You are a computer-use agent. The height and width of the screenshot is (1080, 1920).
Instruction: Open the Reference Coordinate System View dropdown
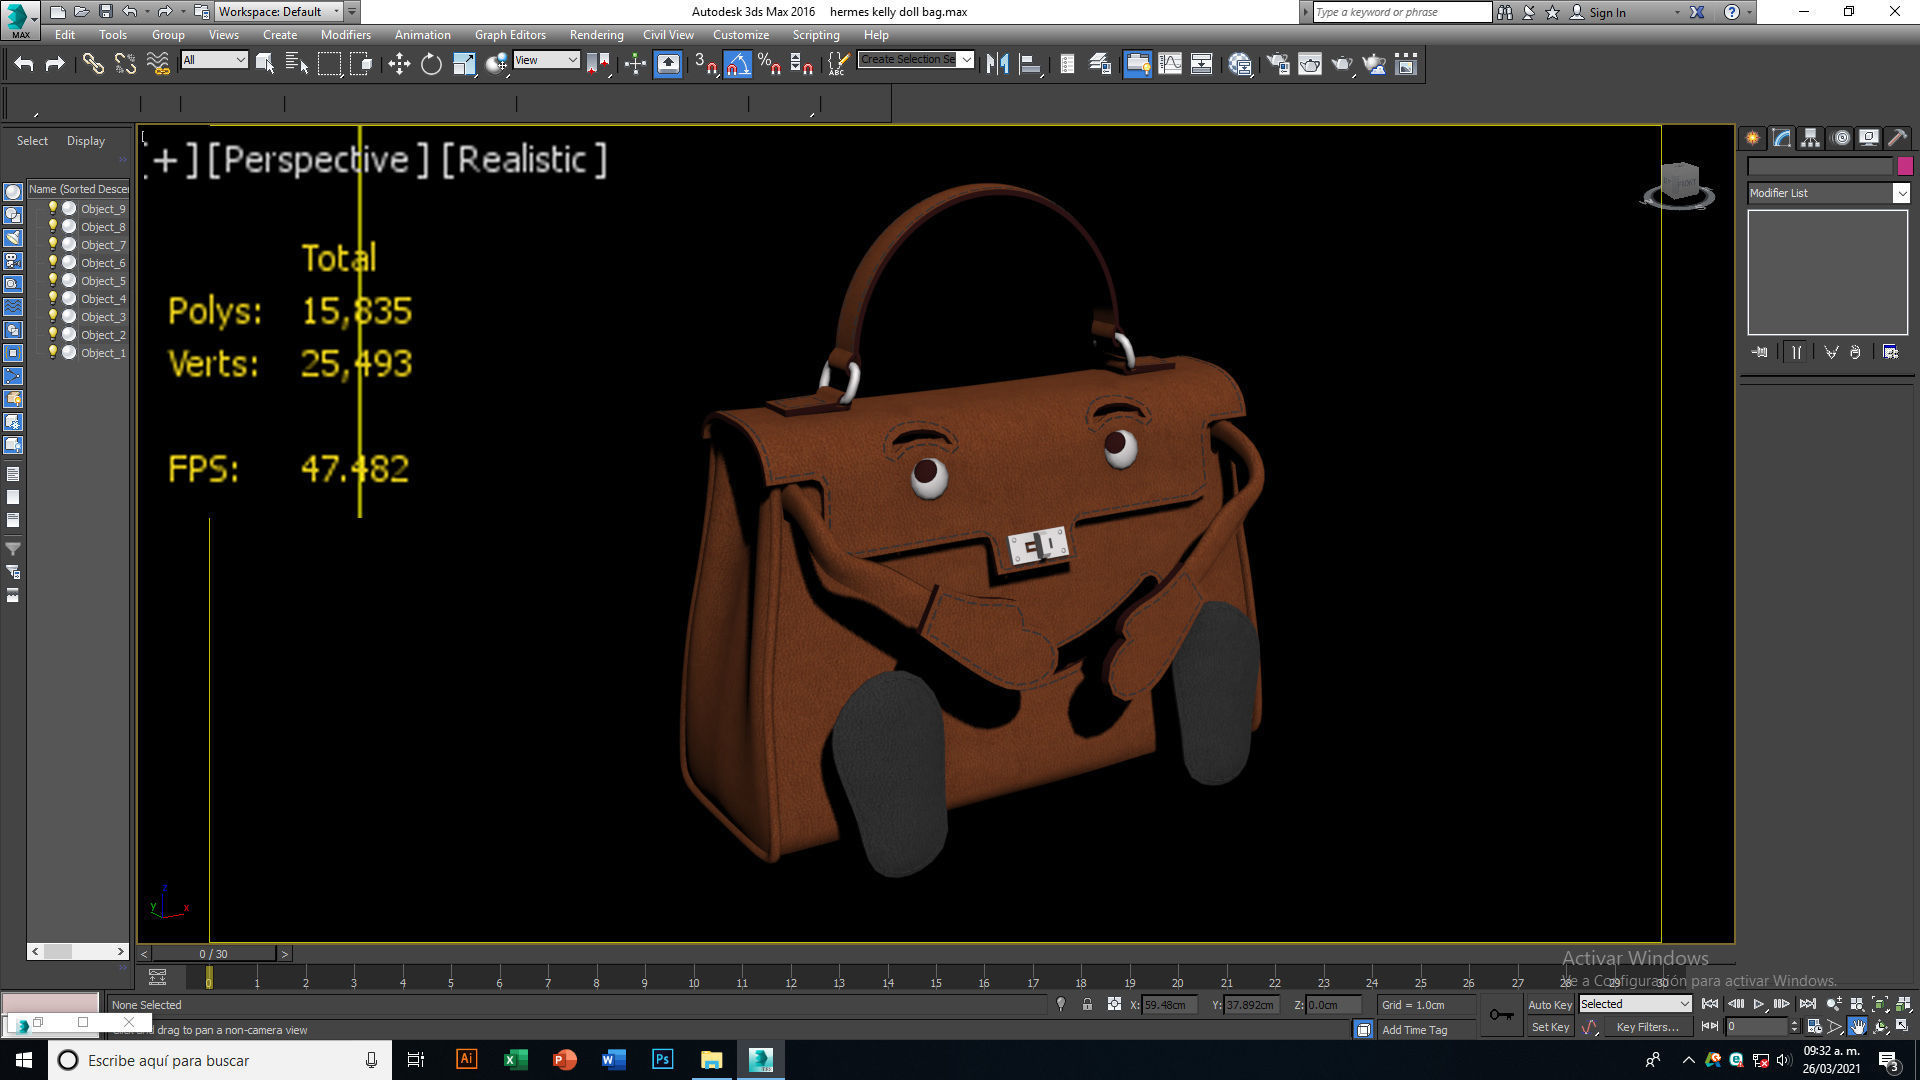(x=546, y=60)
